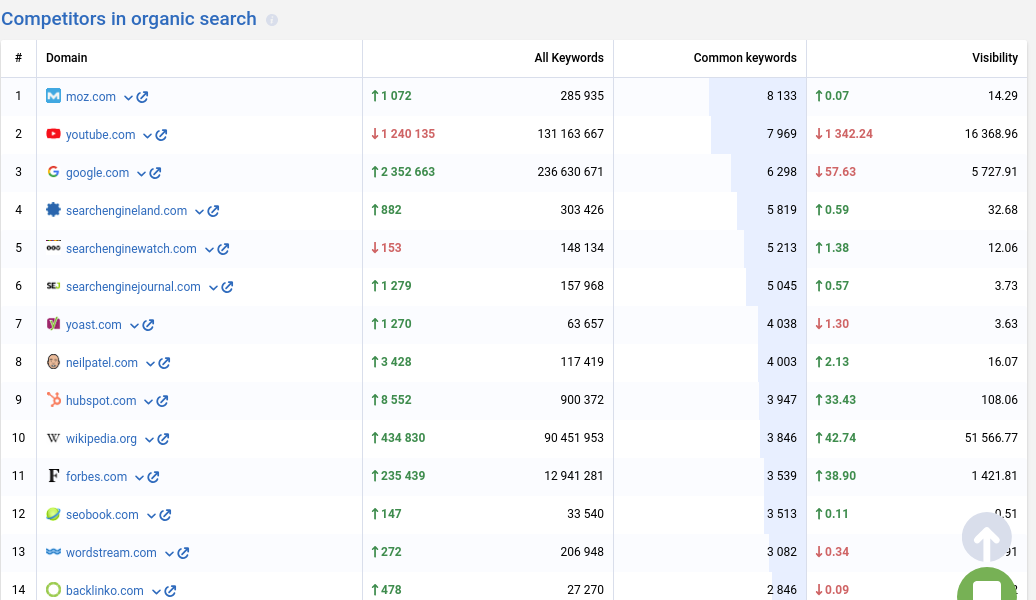Click the all keywords value 900 372
This screenshot has width=1036, height=600.
[582, 400]
